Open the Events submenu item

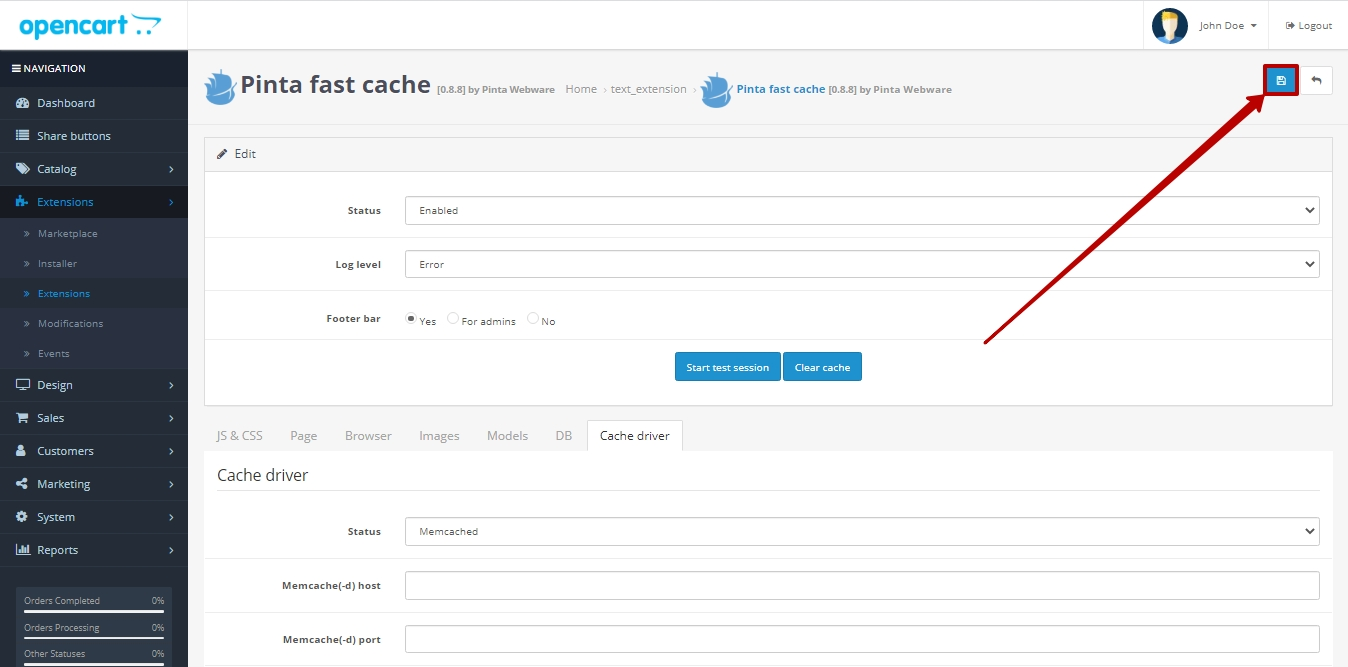[x=94, y=354]
